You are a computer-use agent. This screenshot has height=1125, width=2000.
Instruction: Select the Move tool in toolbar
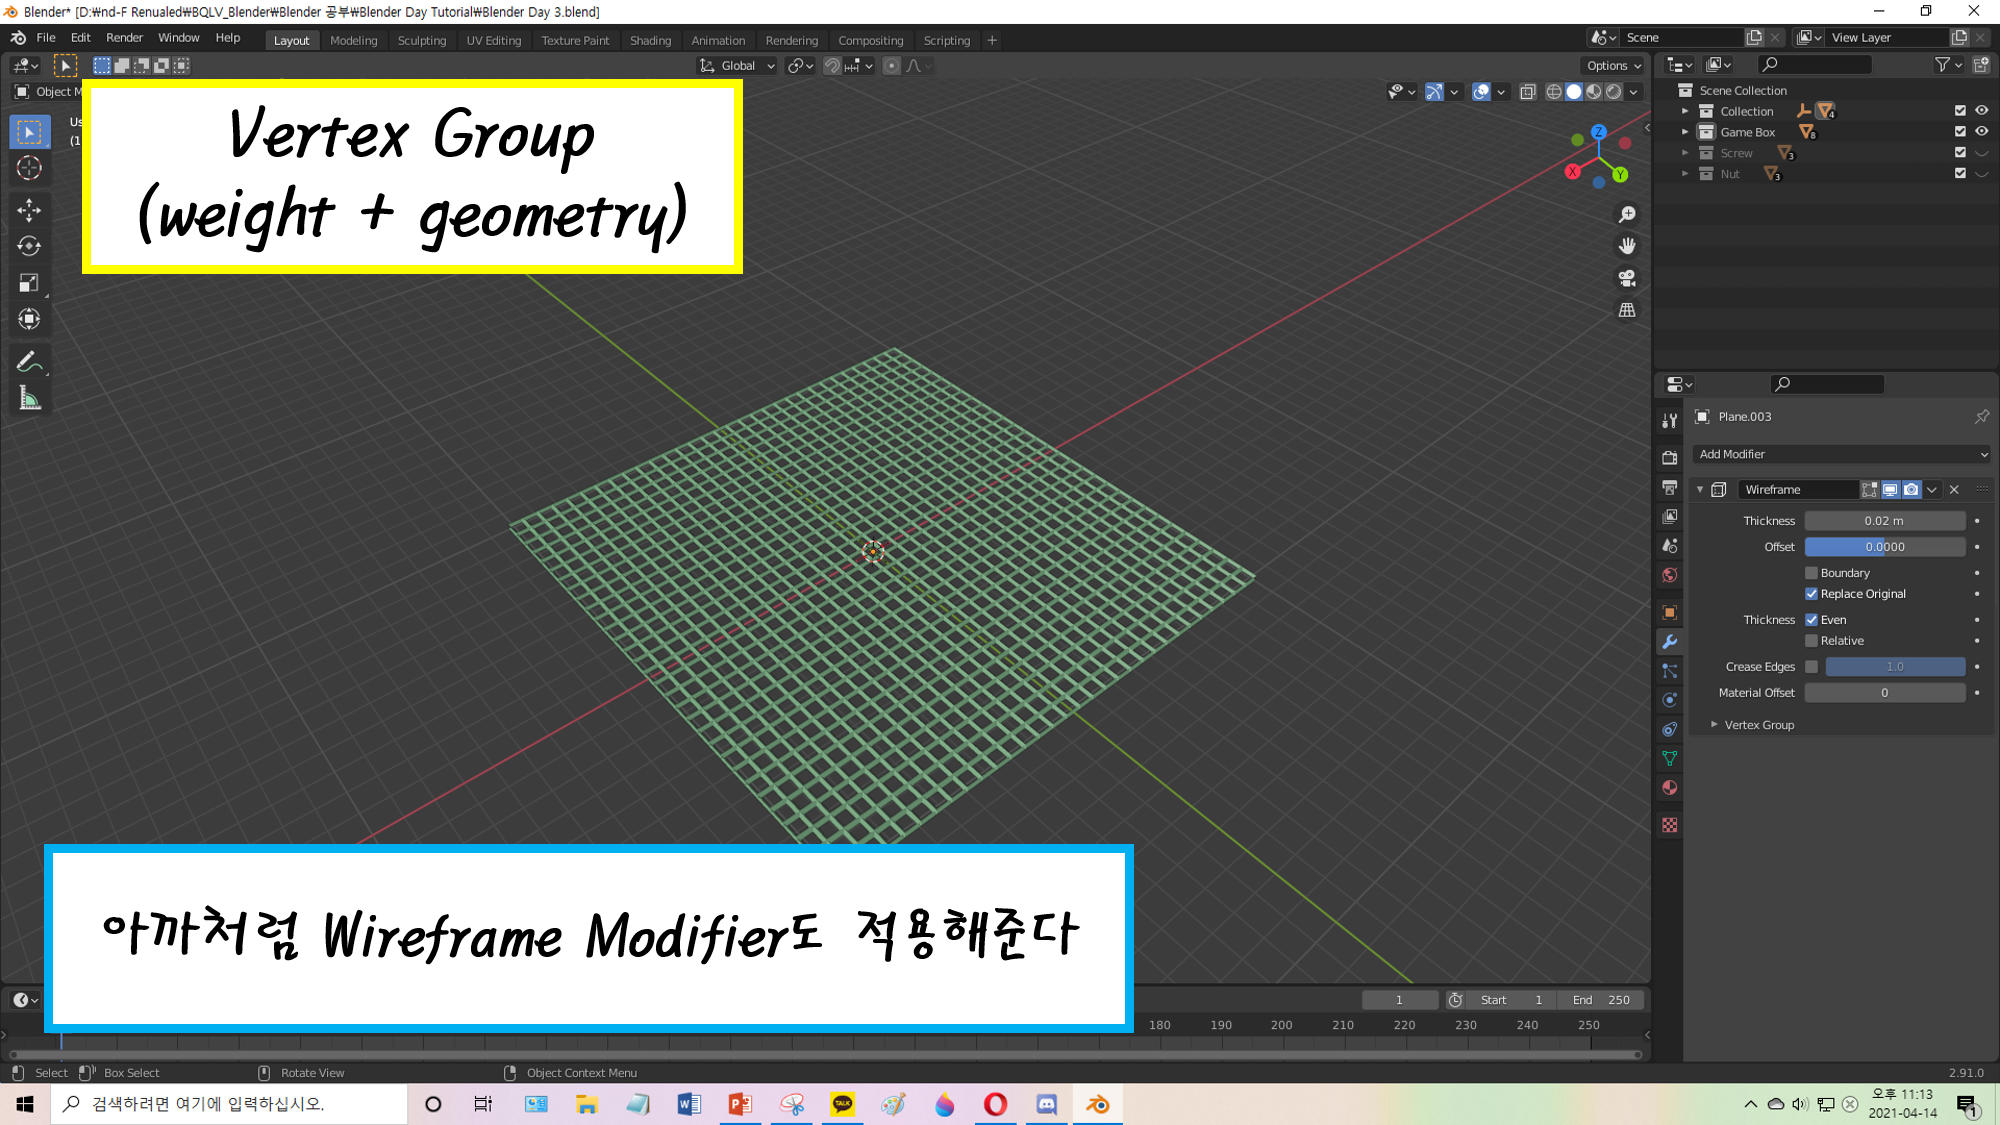coord(29,209)
